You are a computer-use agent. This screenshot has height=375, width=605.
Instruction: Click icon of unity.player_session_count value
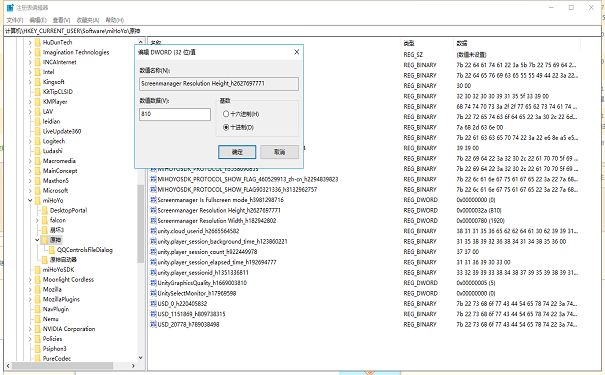(153, 252)
